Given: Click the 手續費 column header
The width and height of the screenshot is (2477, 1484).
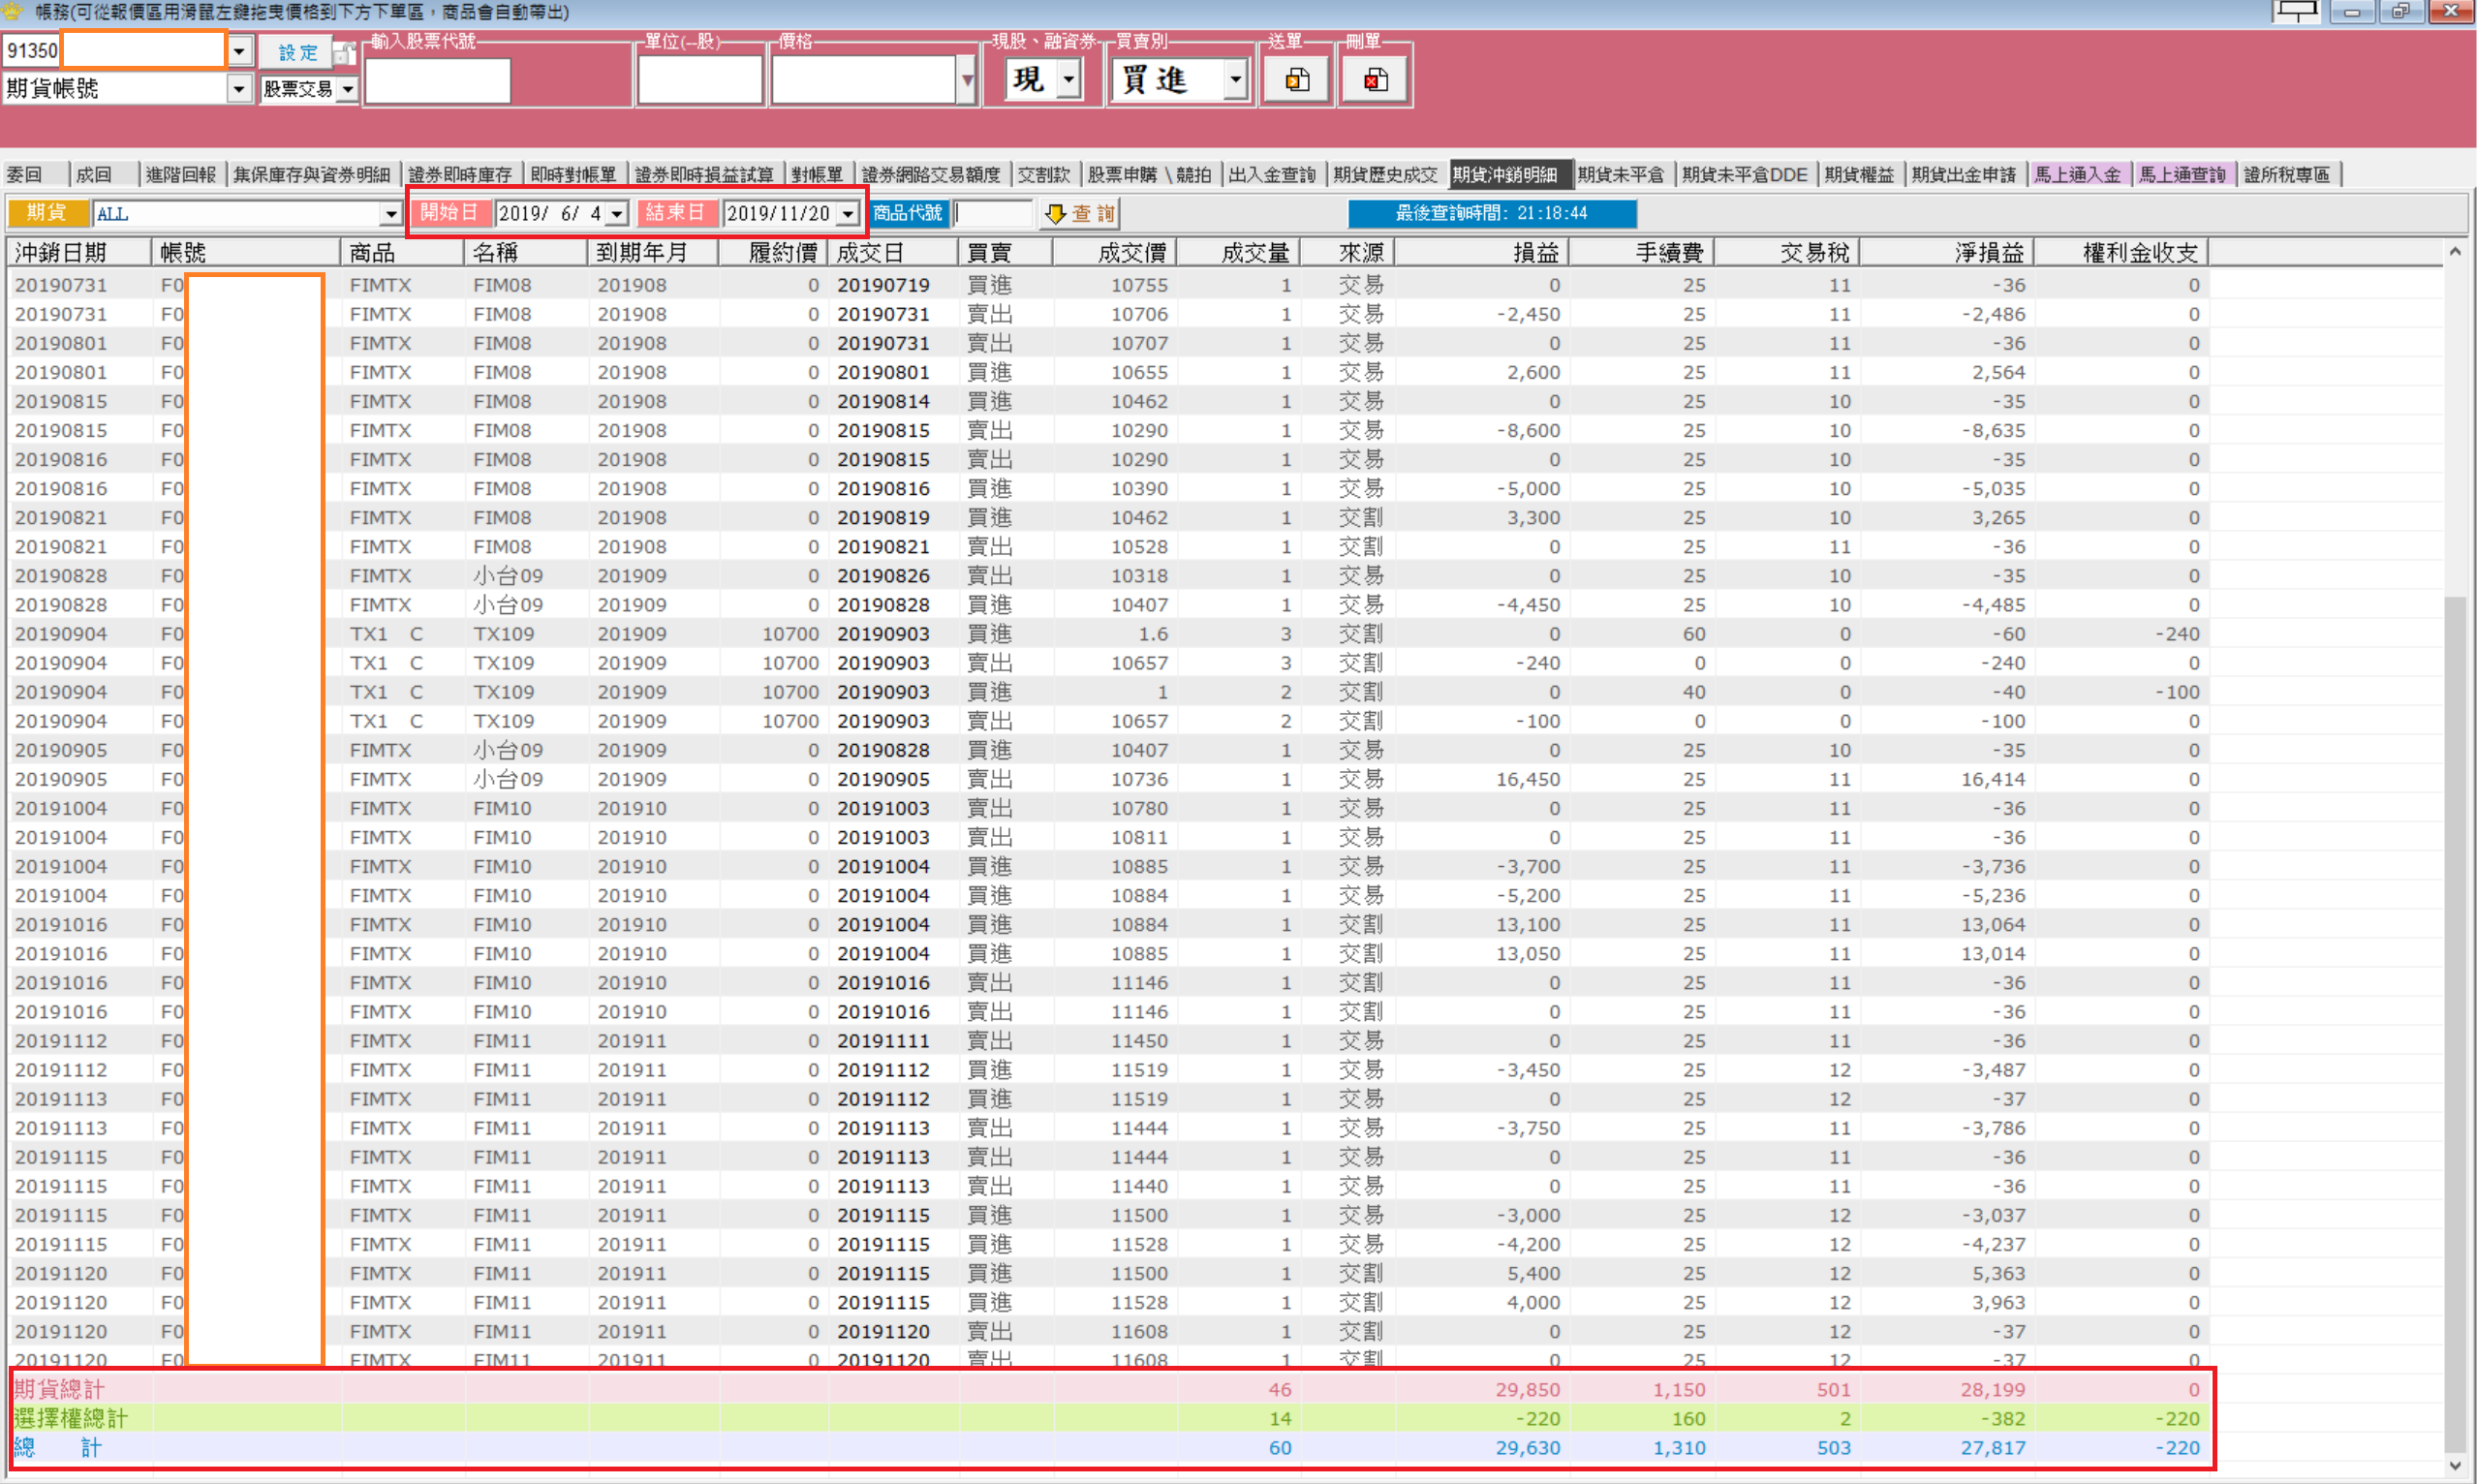Looking at the screenshot, I should point(1641,252).
